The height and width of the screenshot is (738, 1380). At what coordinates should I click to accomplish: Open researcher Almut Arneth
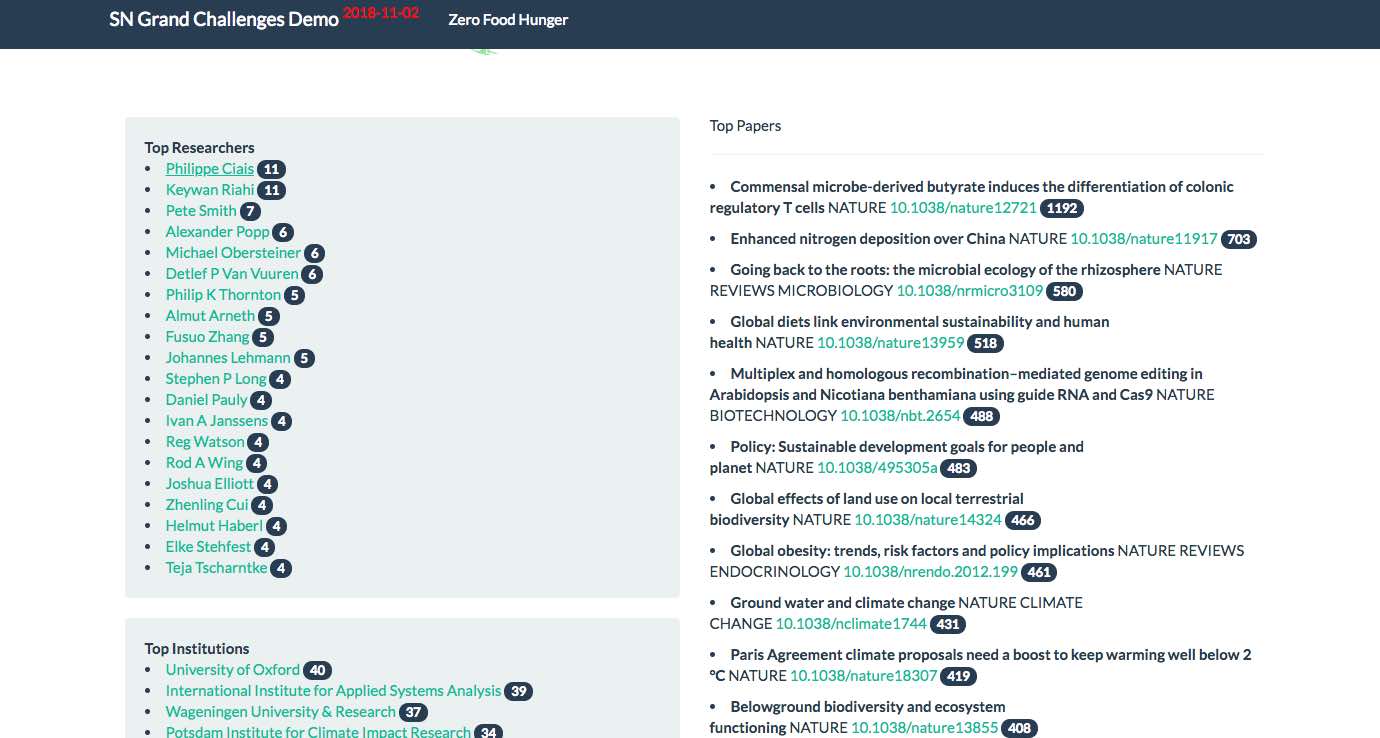[x=210, y=316]
